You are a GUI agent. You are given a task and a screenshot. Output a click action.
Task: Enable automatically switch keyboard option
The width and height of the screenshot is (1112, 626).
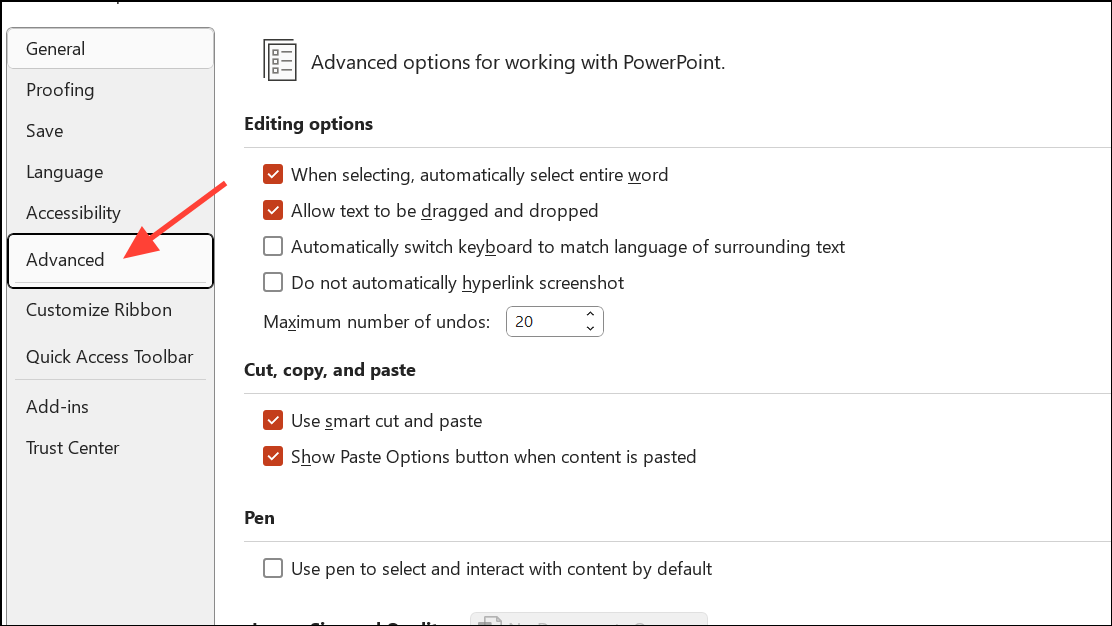pyautogui.click(x=273, y=247)
